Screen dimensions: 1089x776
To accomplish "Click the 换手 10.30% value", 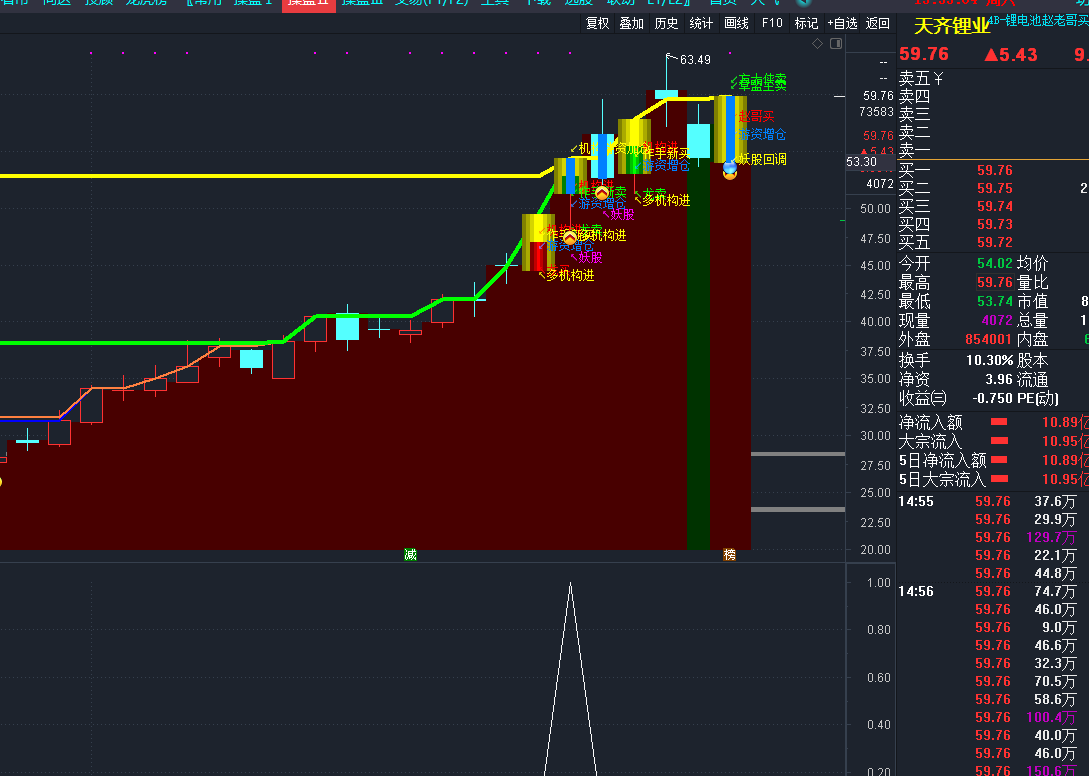I will [990, 361].
